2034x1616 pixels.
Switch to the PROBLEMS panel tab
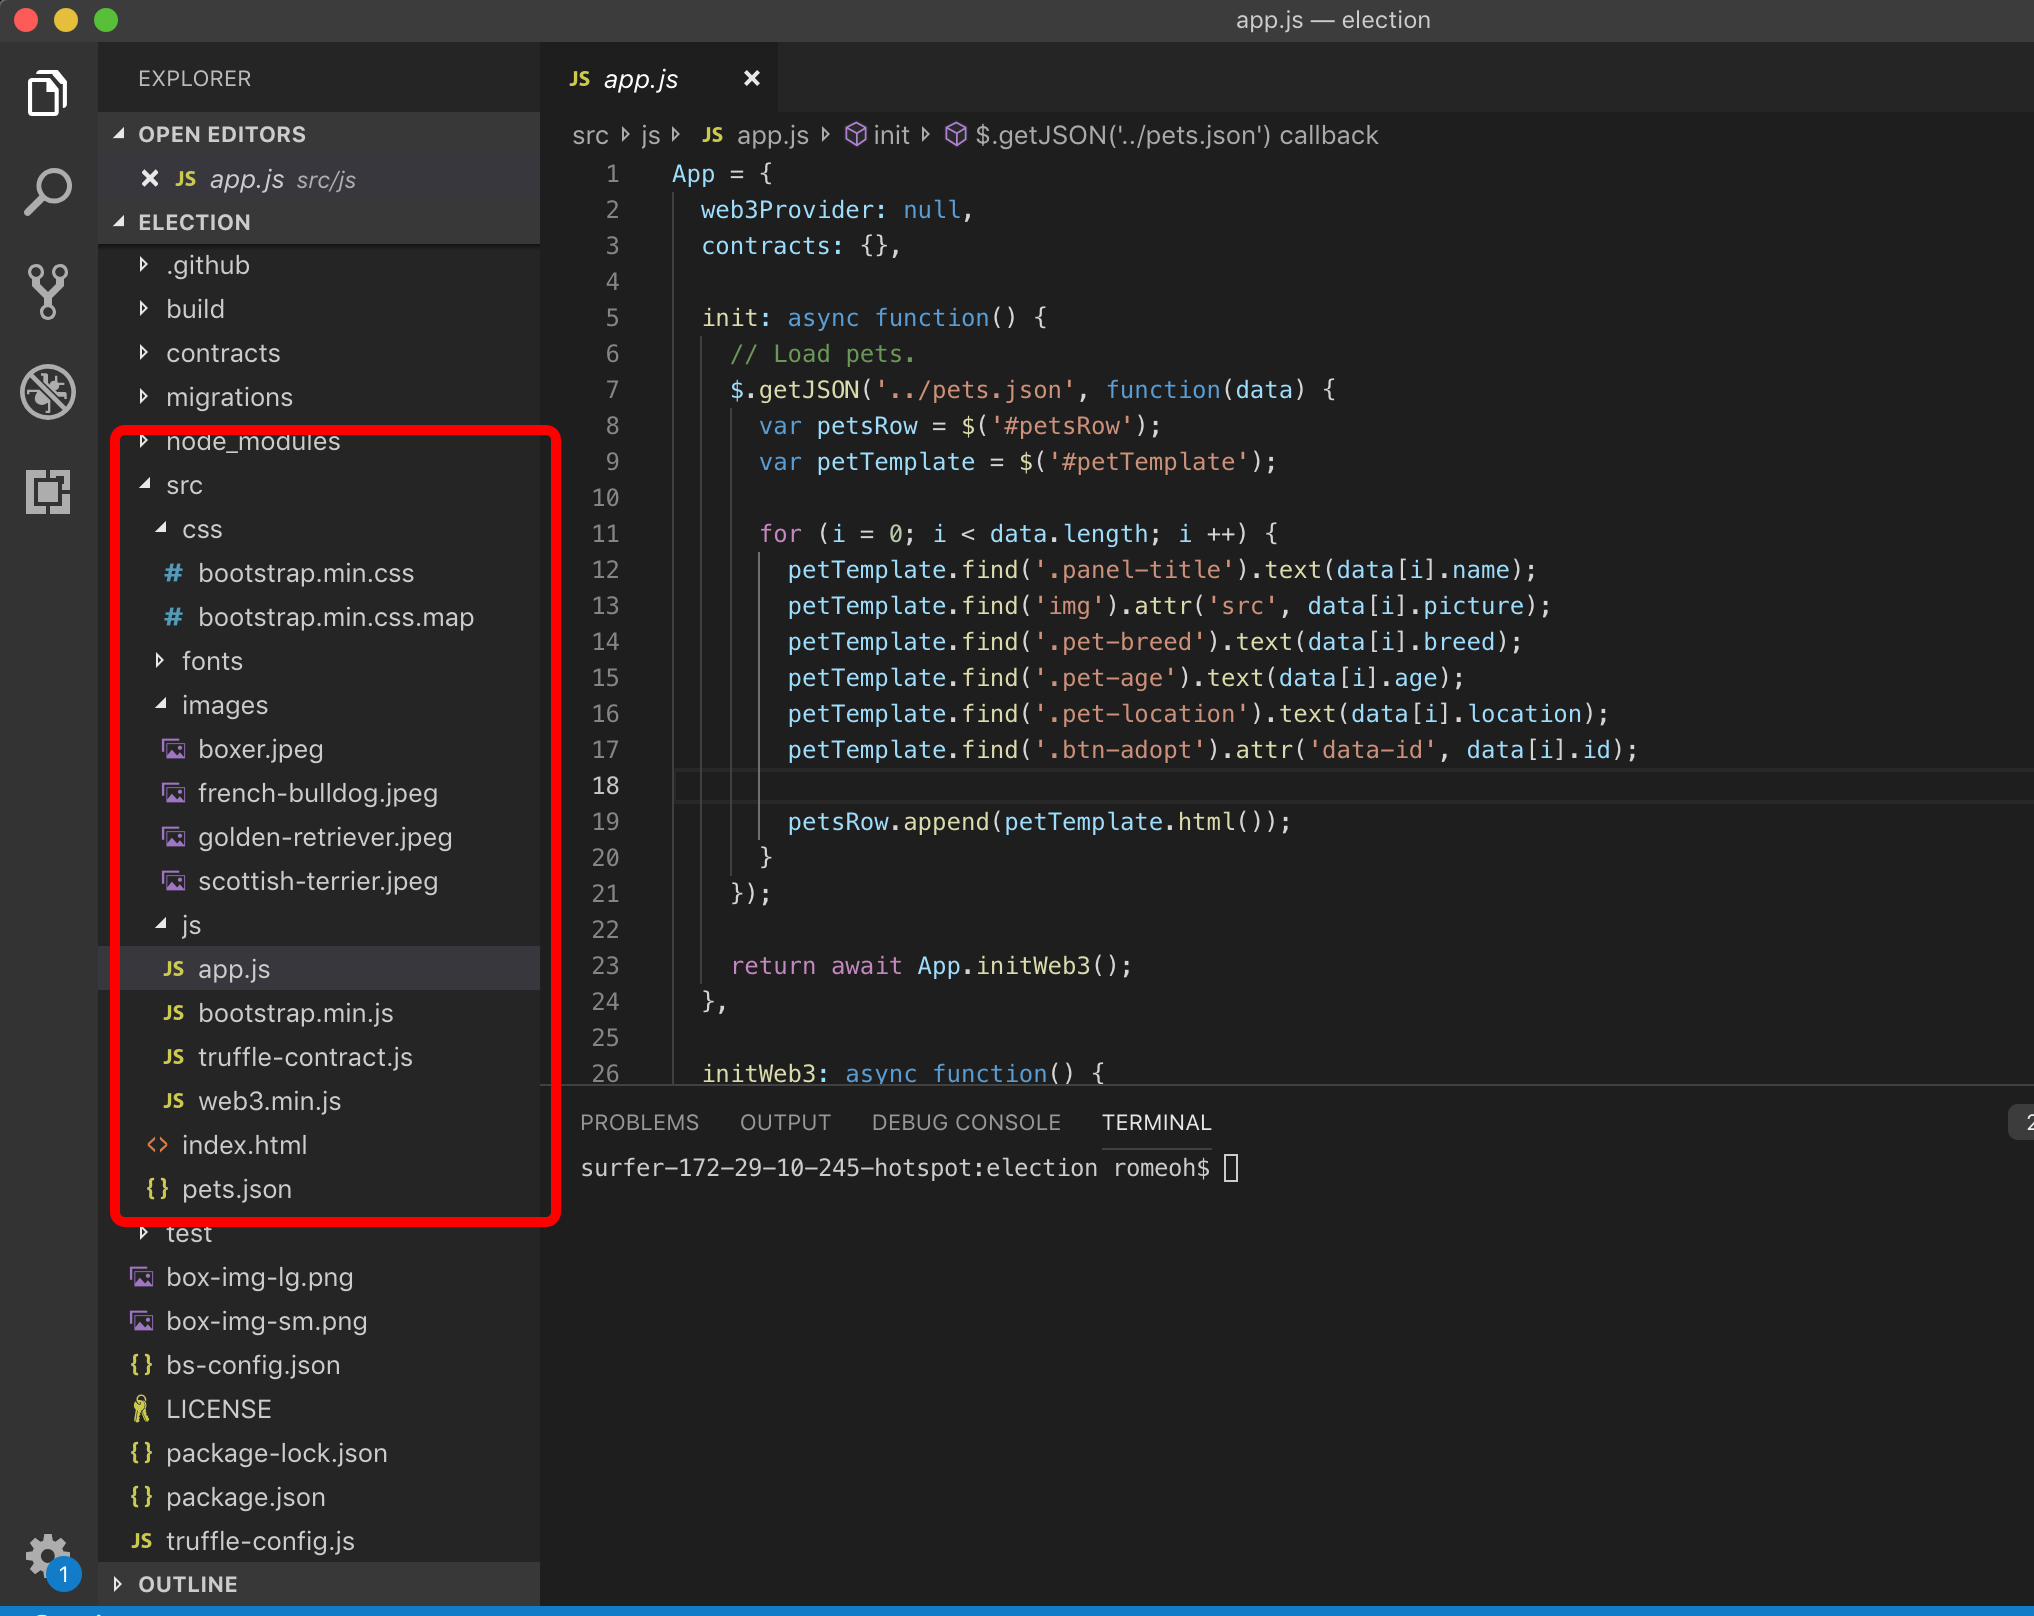pos(639,1122)
